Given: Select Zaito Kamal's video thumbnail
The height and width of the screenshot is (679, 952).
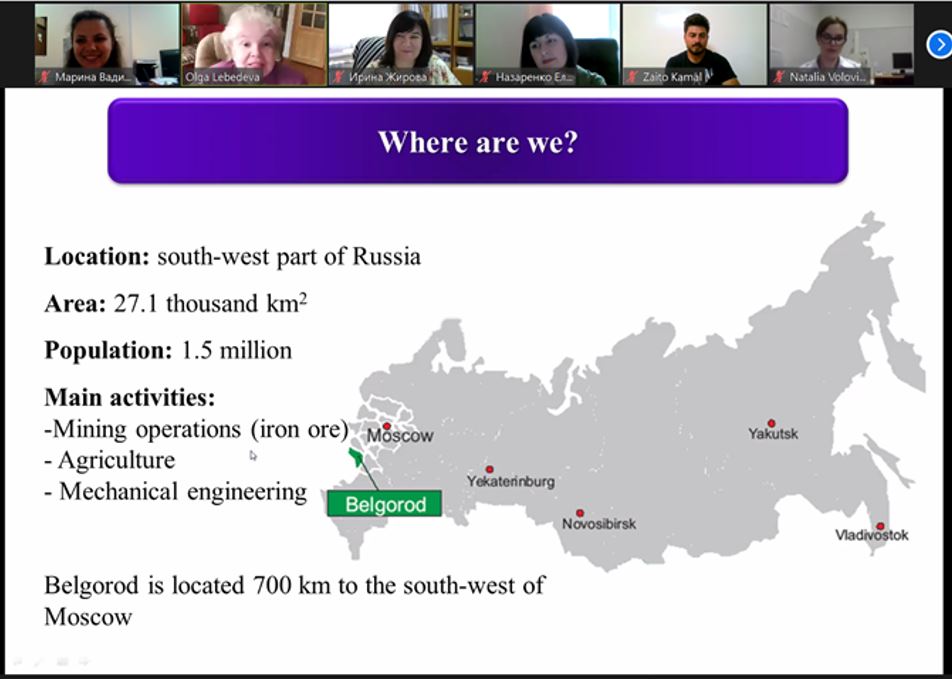Looking at the screenshot, I should [x=695, y=40].
